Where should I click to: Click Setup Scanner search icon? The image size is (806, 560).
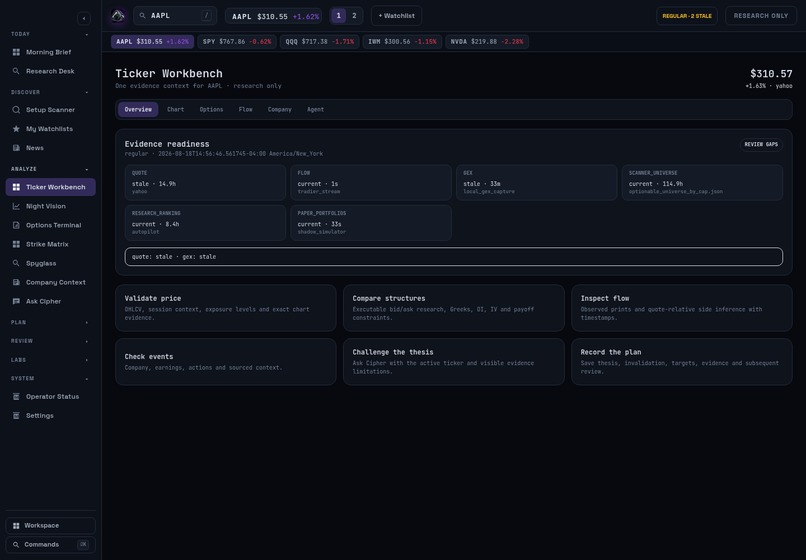click(x=16, y=110)
